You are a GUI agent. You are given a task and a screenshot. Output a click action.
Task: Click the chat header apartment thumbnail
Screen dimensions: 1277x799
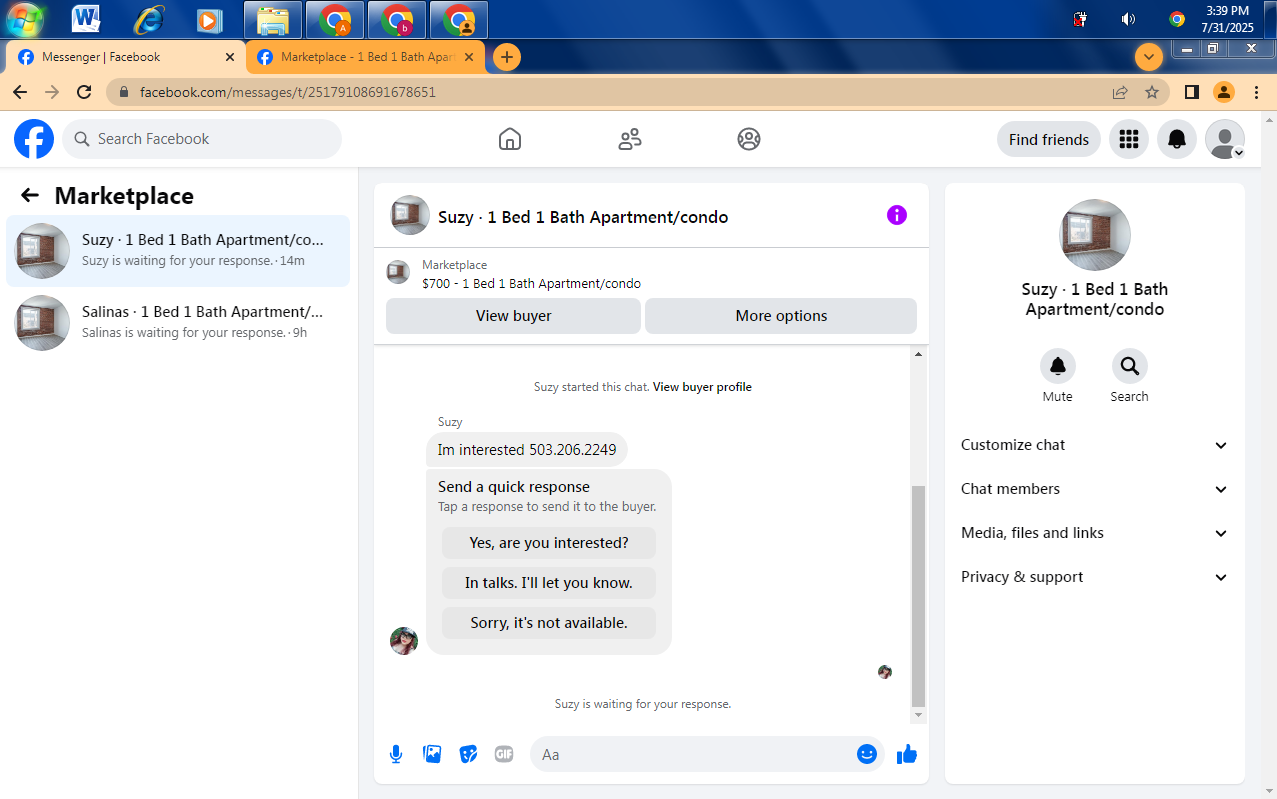click(x=410, y=215)
